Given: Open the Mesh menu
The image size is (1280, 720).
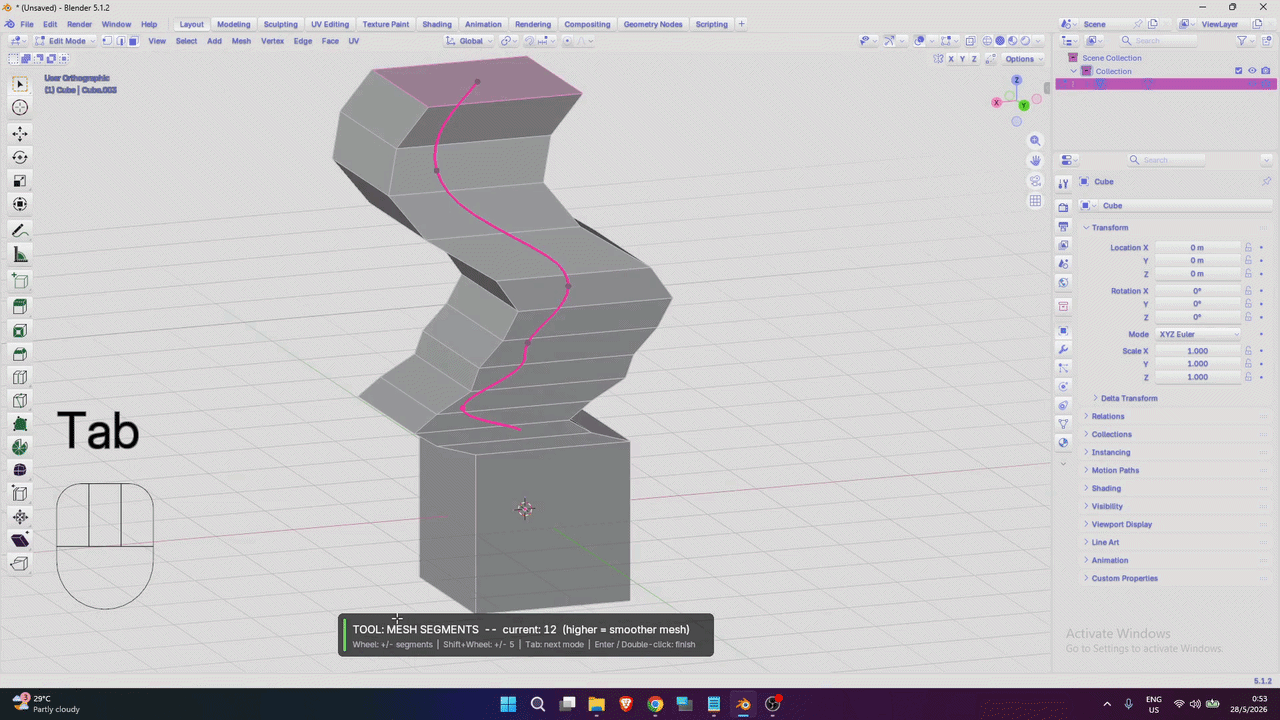Looking at the screenshot, I should pos(241,41).
